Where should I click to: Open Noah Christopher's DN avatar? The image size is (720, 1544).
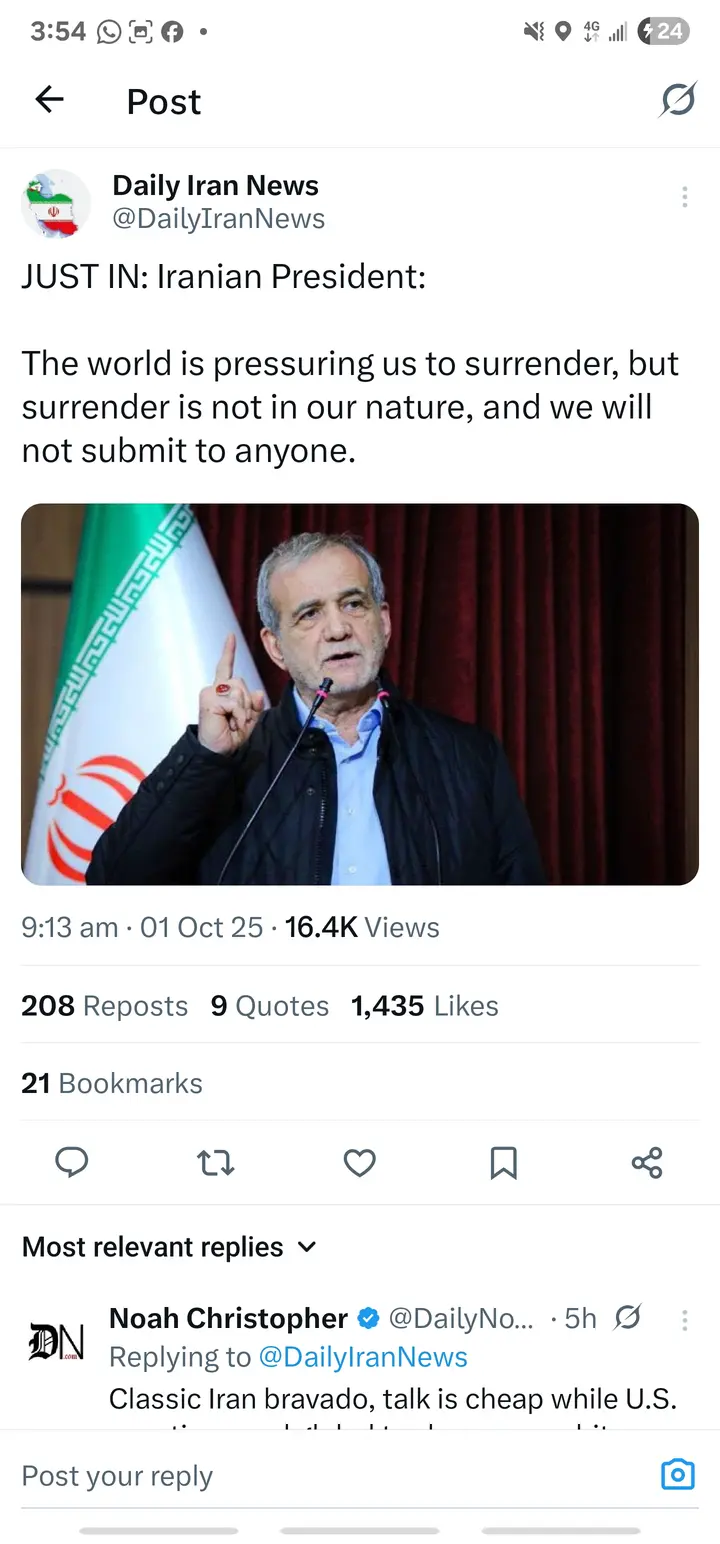tap(56, 1341)
